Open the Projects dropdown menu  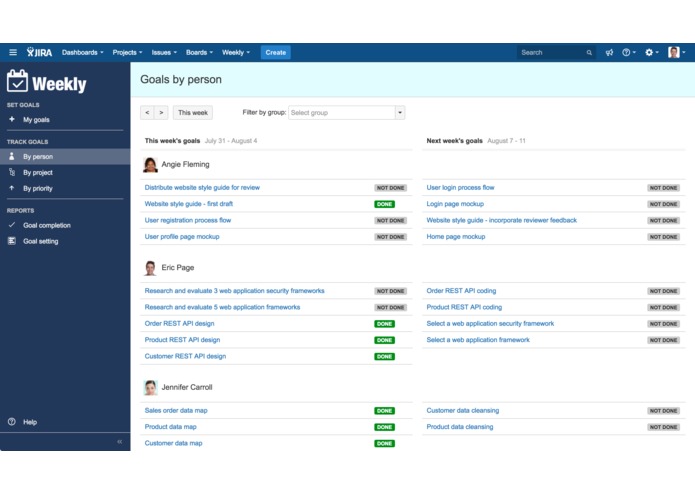127,52
